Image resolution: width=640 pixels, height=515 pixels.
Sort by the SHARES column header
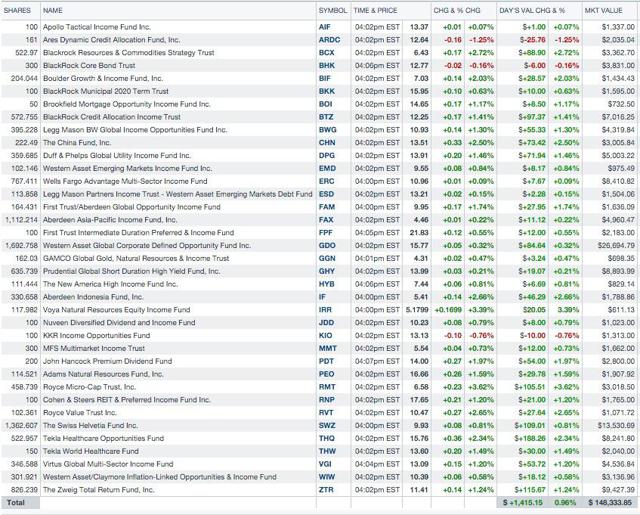tap(17, 11)
